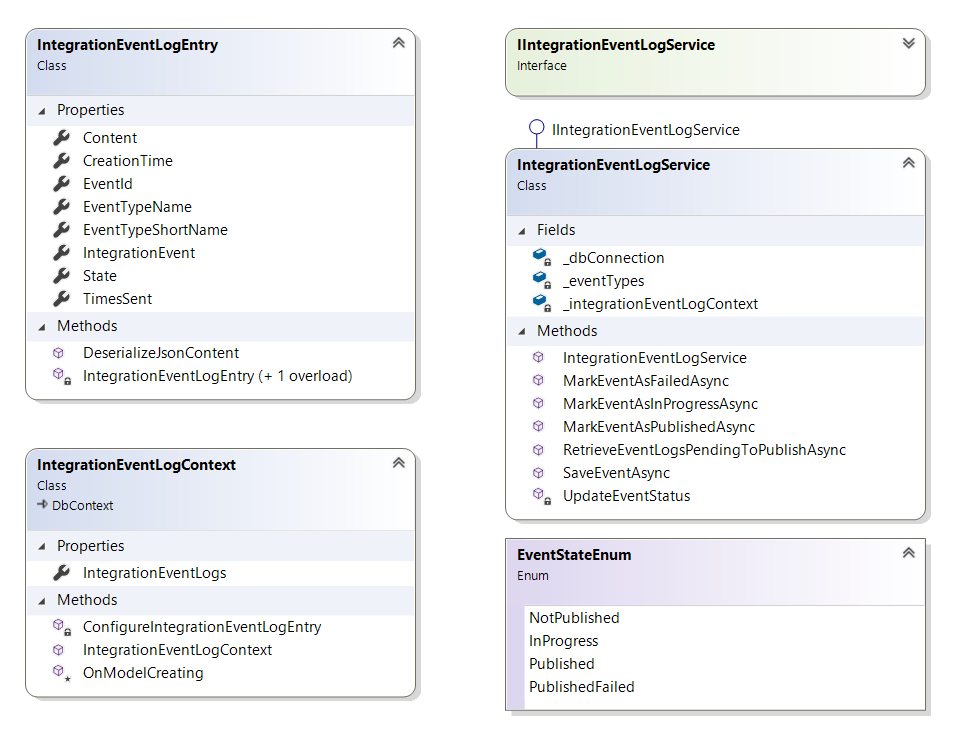
Task: Click the cube icon next to DeserializeJsonContent
Action: pos(59,353)
